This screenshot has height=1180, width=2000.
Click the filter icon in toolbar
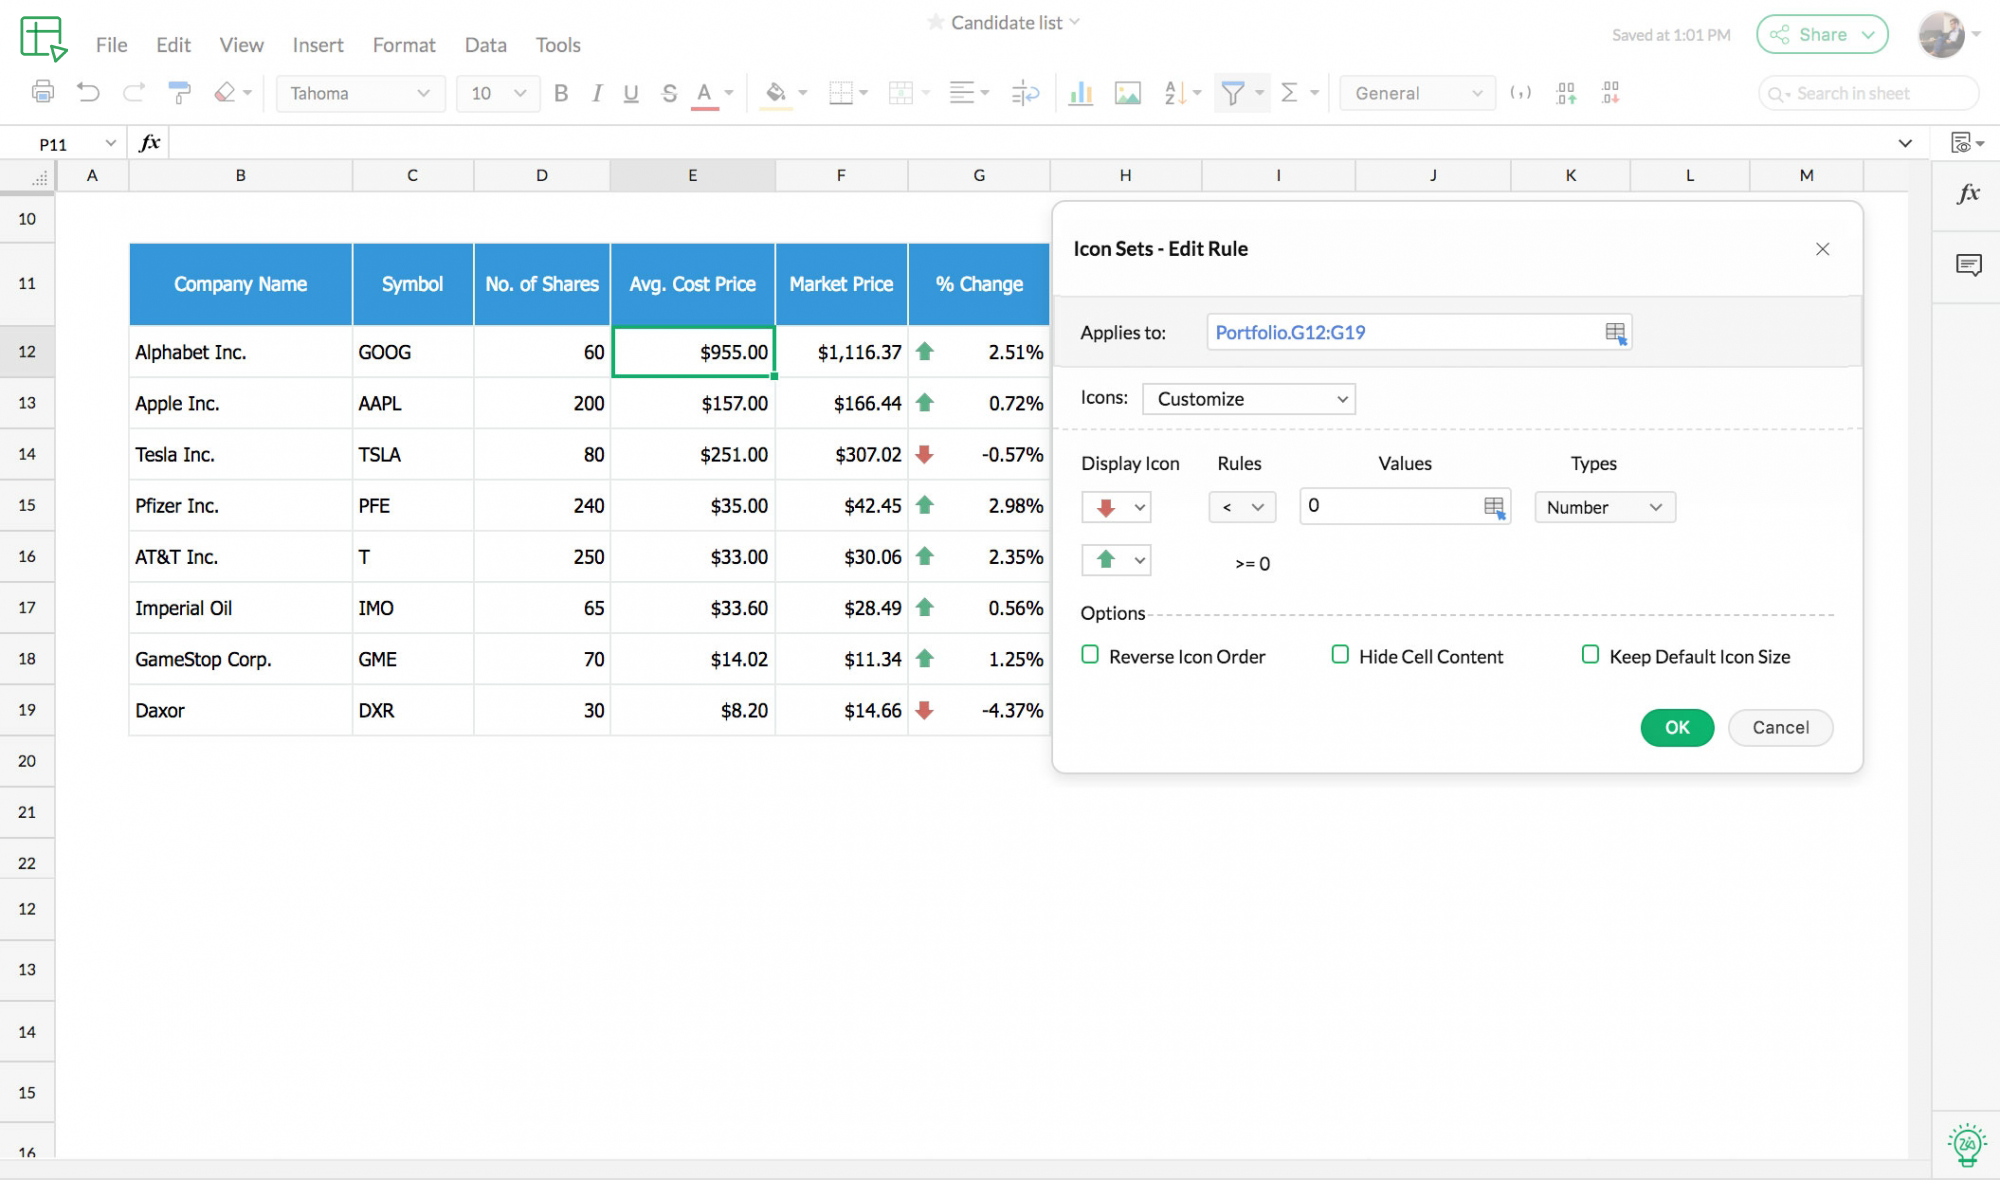(x=1232, y=93)
